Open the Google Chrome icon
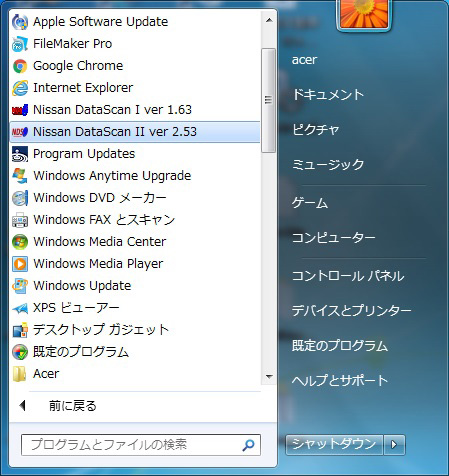This screenshot has height=476, width=449. click(x=20, y=66)
